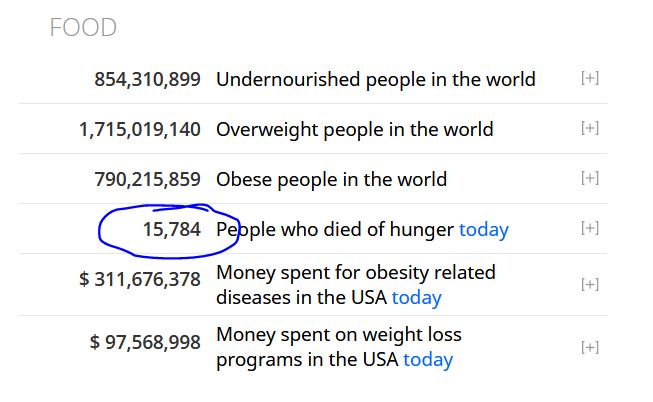Expand the People who died of hunger [+]
The image size is (653, 402).
point(590,228)
